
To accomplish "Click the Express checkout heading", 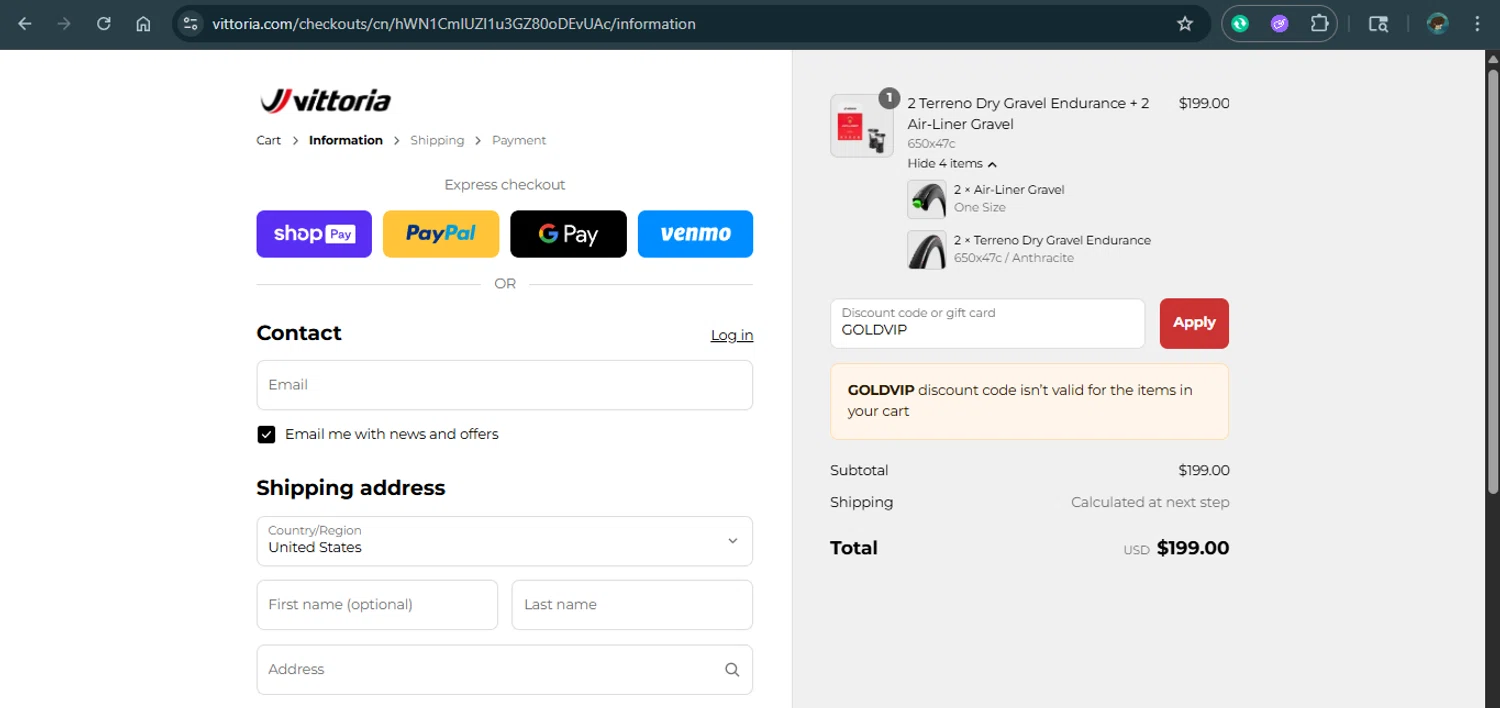I will [x=505, y=185].
